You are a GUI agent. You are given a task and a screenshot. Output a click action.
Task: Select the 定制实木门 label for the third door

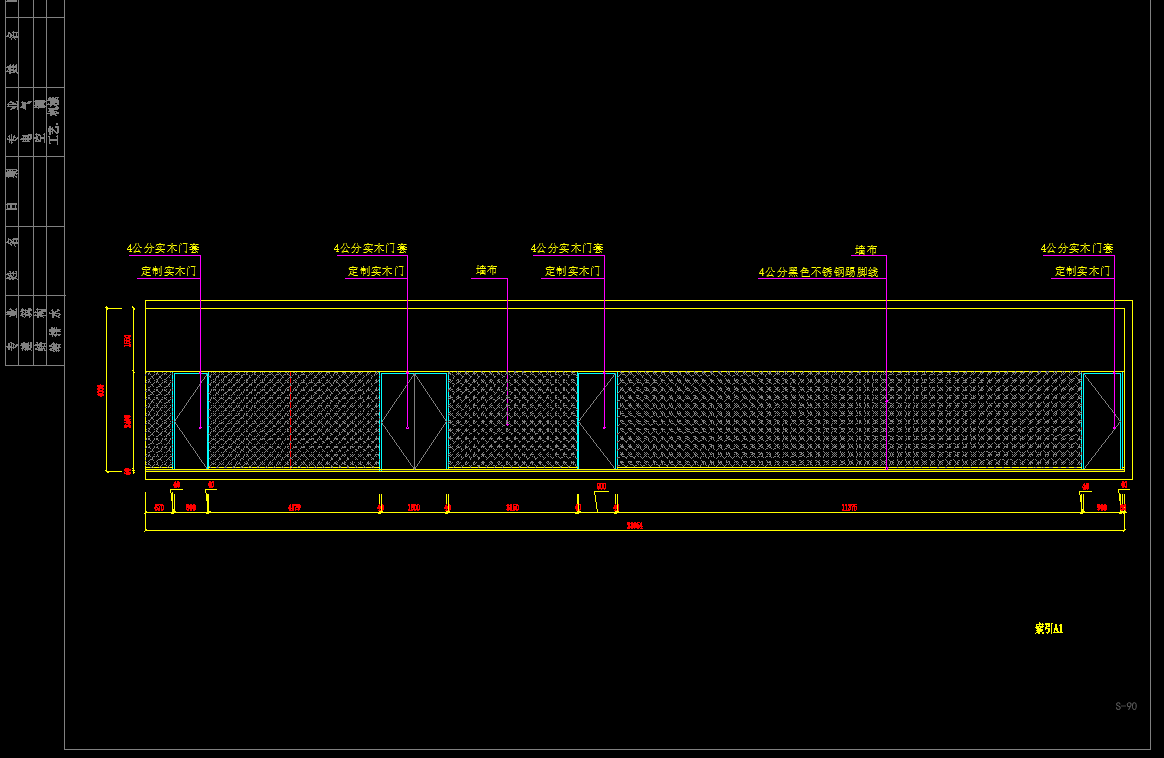[x=572, y=271]
